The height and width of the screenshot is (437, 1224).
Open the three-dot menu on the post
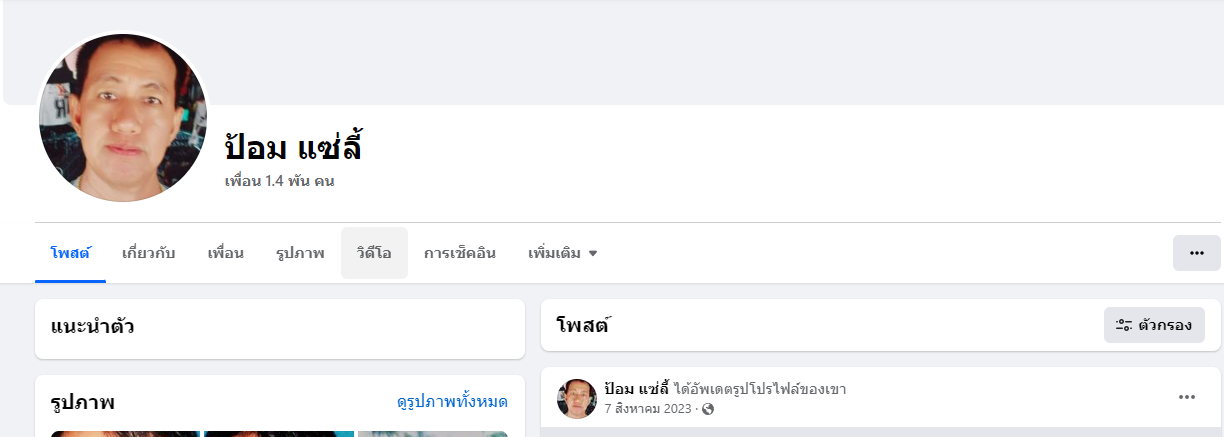pyautogui.click(x=1186, y=397)
